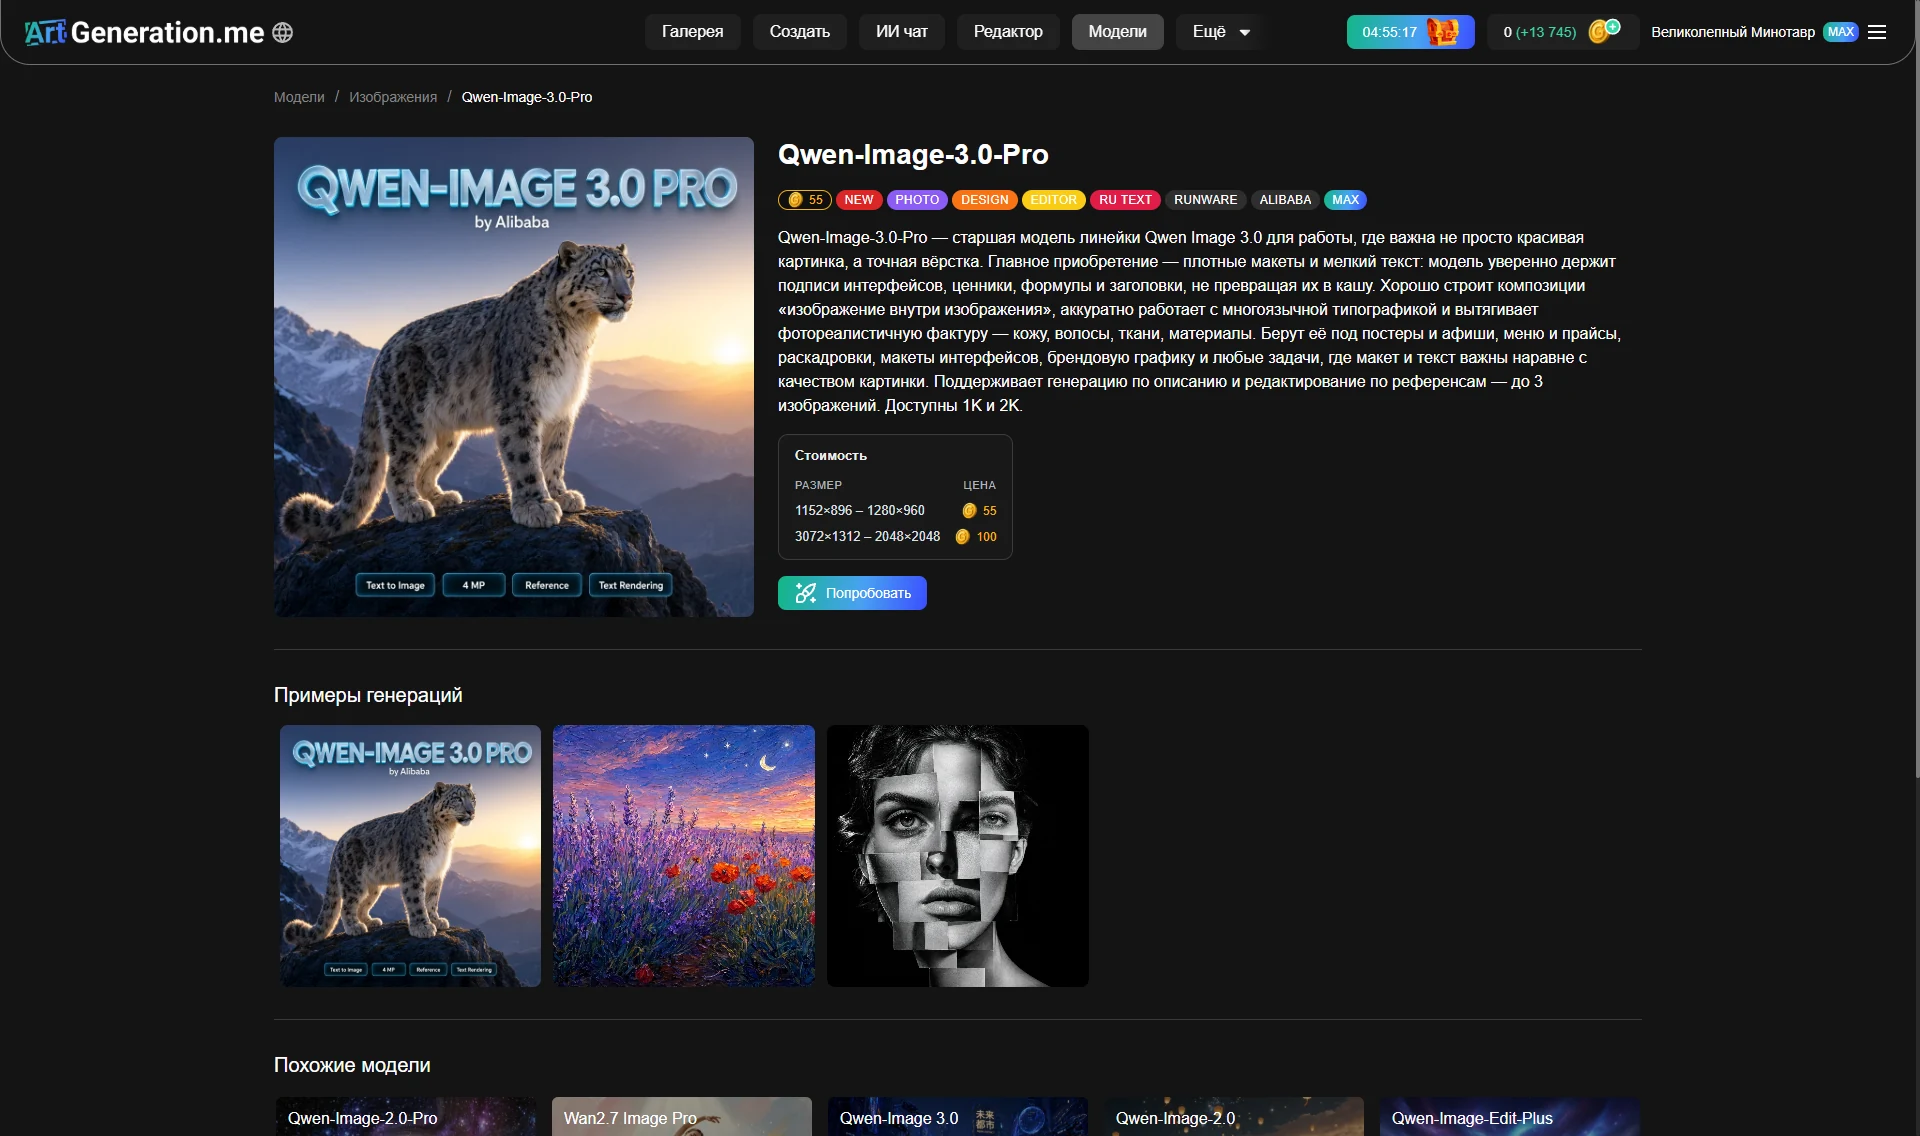
Task: Click the coin plus icon to add credits
Action: (x=1604, y=31)
